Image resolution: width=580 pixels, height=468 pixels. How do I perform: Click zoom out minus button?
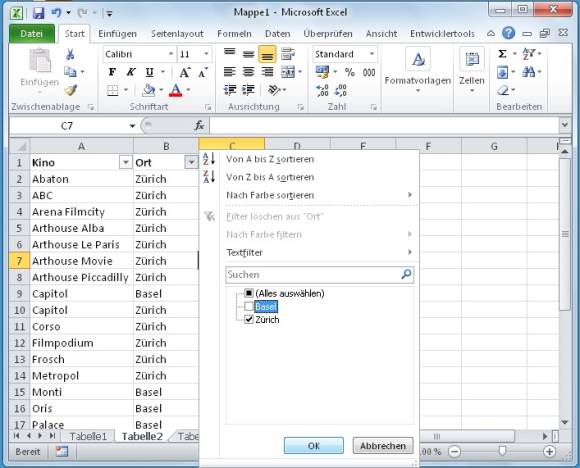coord(454,452)
